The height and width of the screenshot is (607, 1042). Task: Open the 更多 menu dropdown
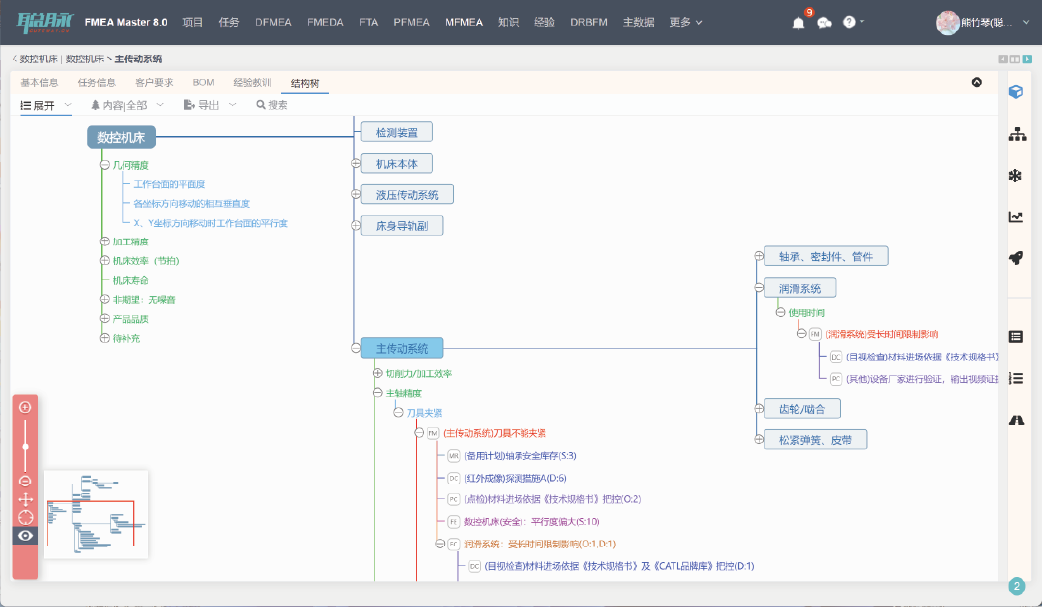point(685,22)
